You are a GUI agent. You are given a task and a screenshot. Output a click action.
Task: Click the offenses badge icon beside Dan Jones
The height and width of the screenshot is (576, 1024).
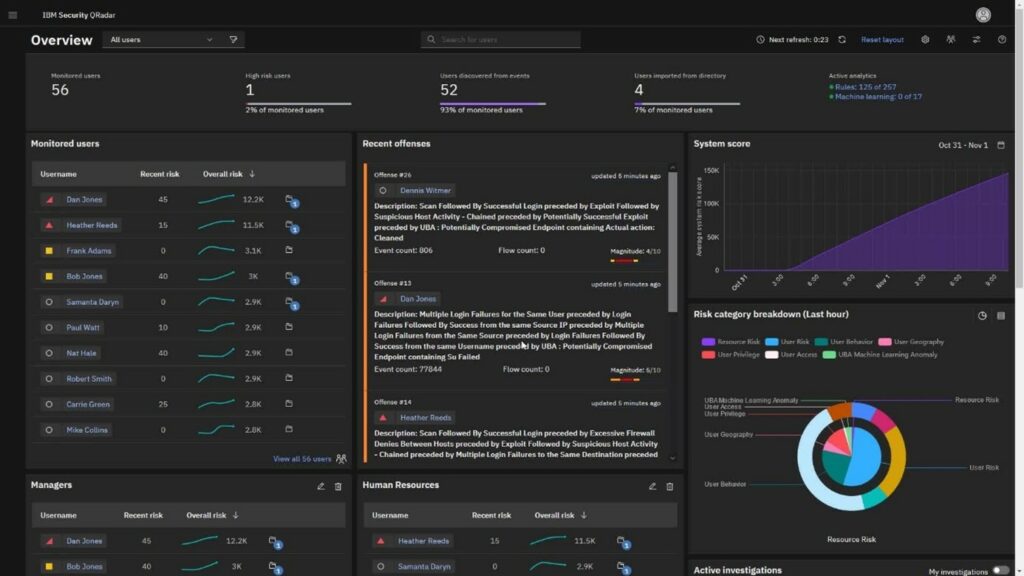tap(292, 200)
